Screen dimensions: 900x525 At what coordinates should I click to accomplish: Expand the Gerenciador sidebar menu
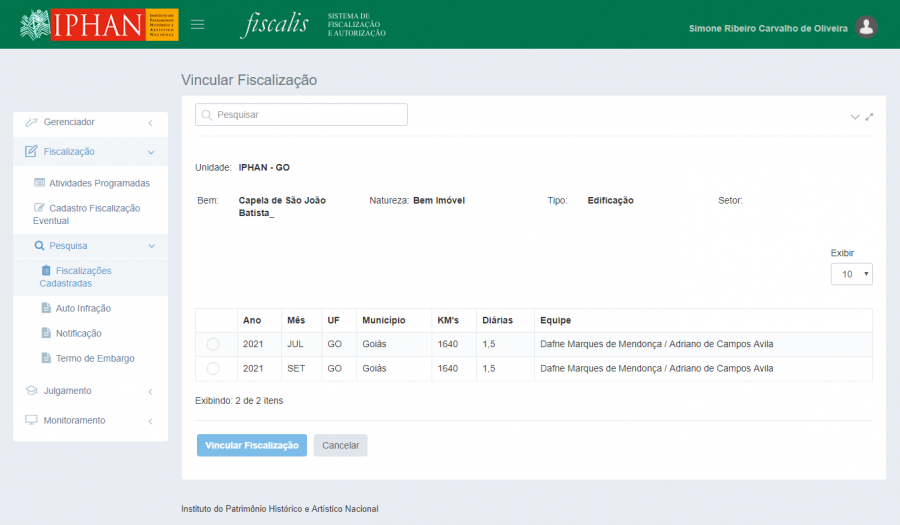tap(89, 122)
